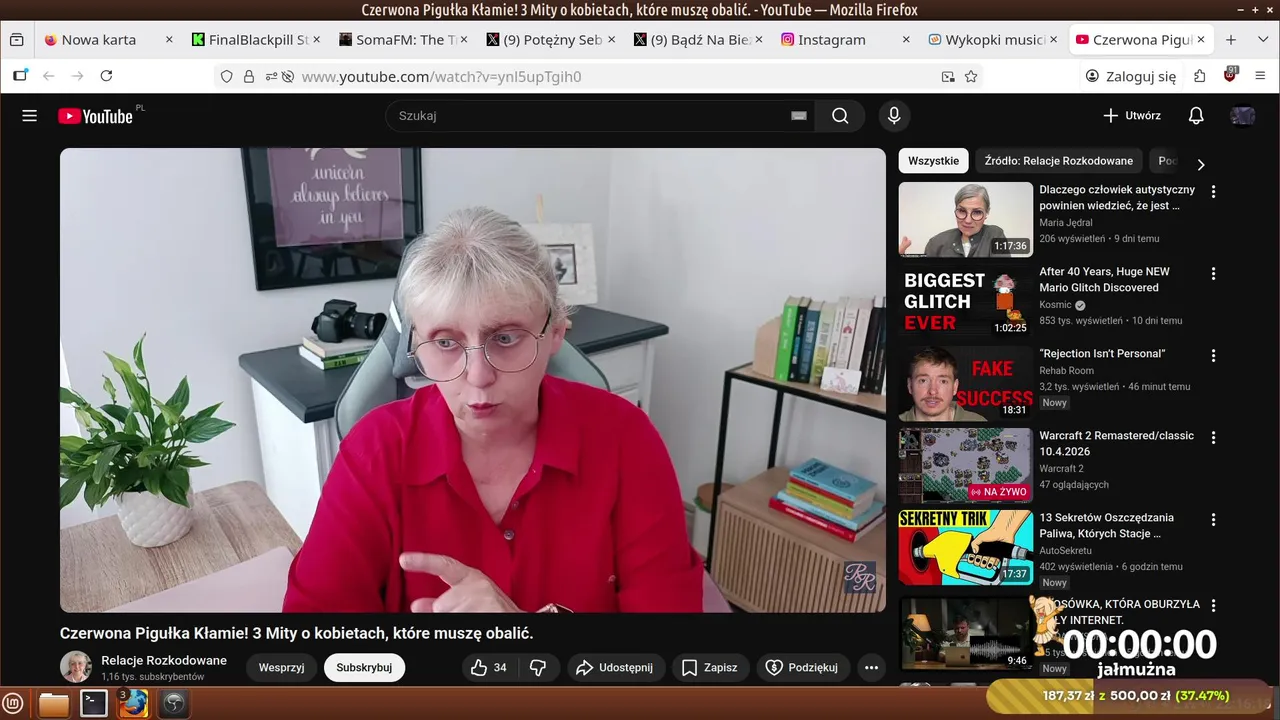Screen dimensions: 1280x720
Task: Close the Nowa karta tab
Action: tap(169, 40)
